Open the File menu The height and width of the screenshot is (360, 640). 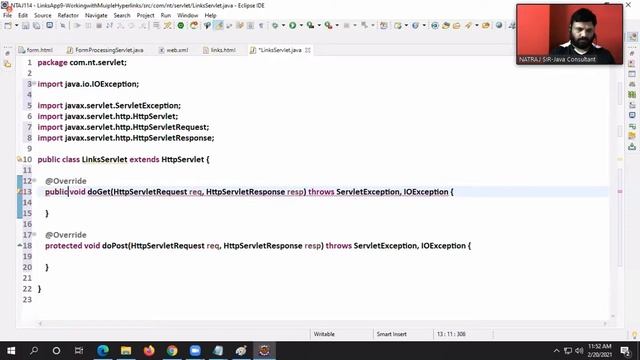(x=7, y=15)
